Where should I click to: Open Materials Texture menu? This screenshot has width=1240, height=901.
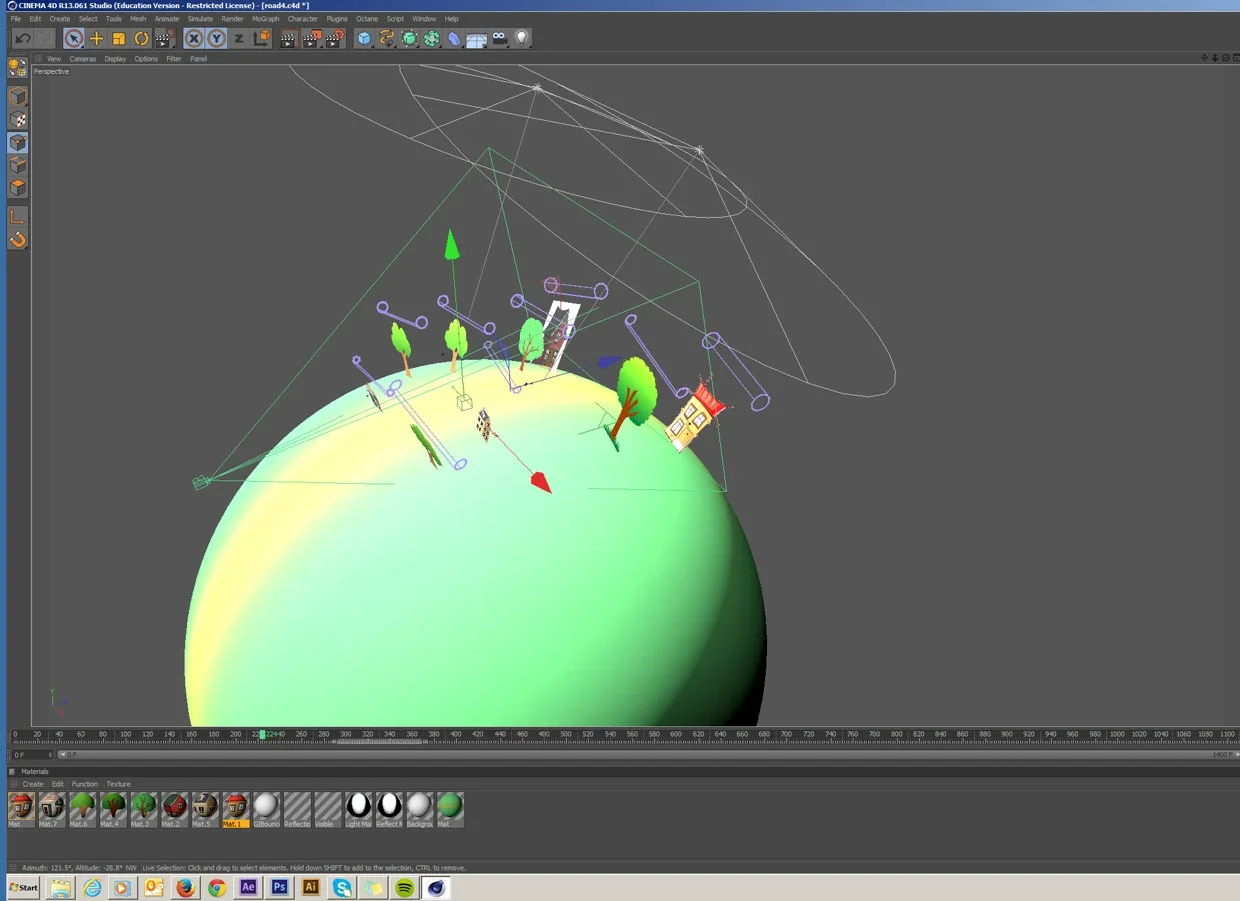[118, 784]
